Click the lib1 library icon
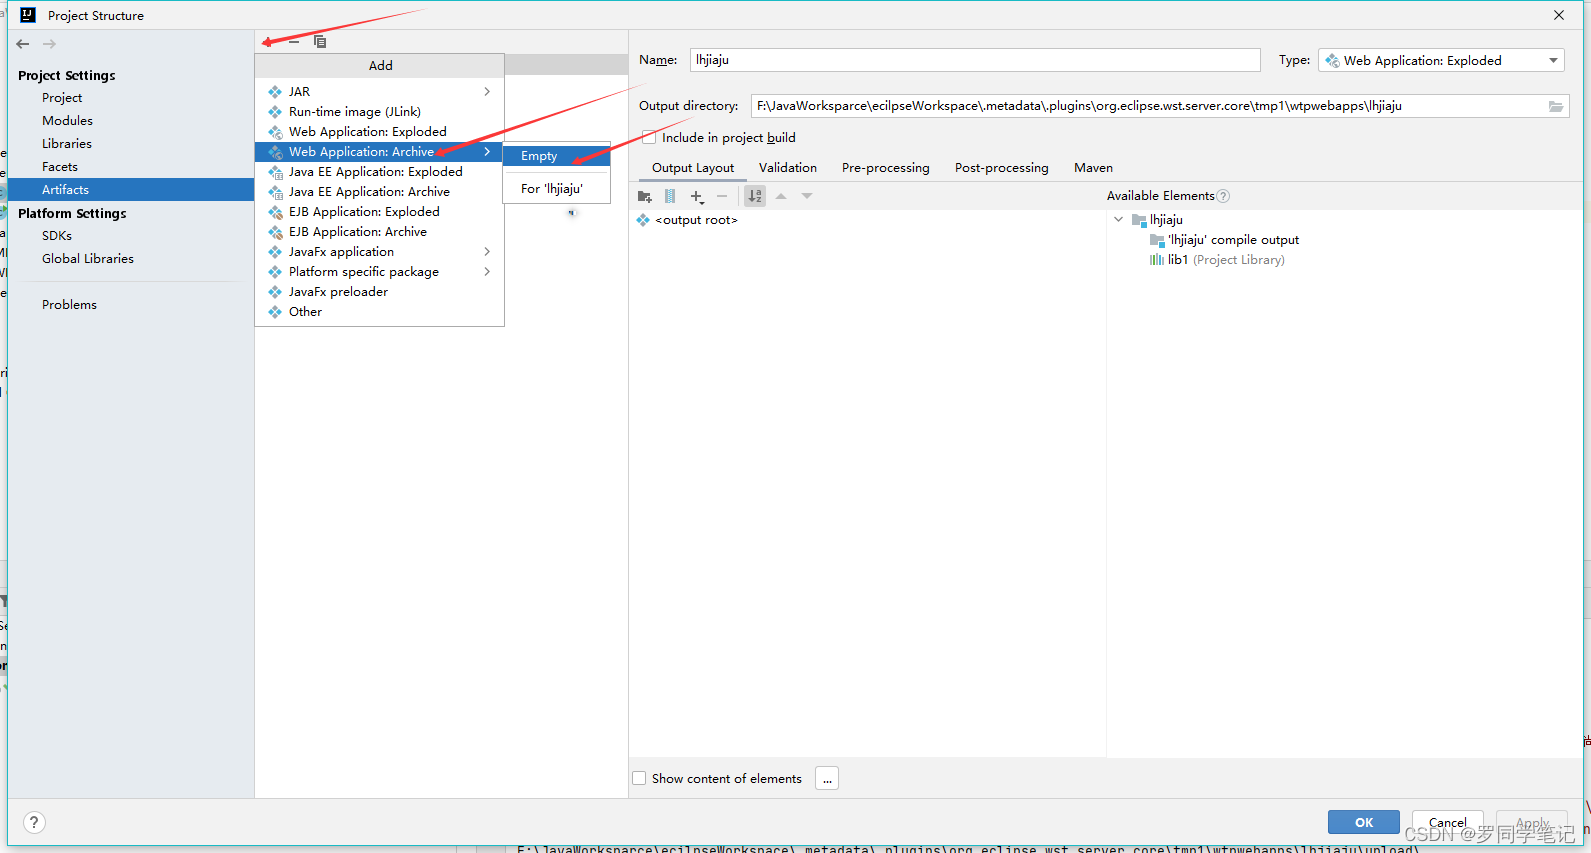 1157,260
